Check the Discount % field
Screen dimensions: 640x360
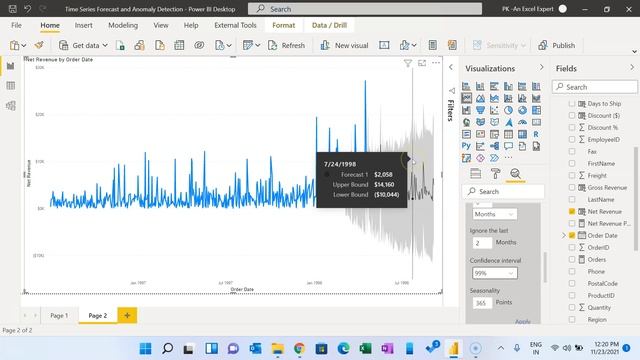click(x=572, y=127)
